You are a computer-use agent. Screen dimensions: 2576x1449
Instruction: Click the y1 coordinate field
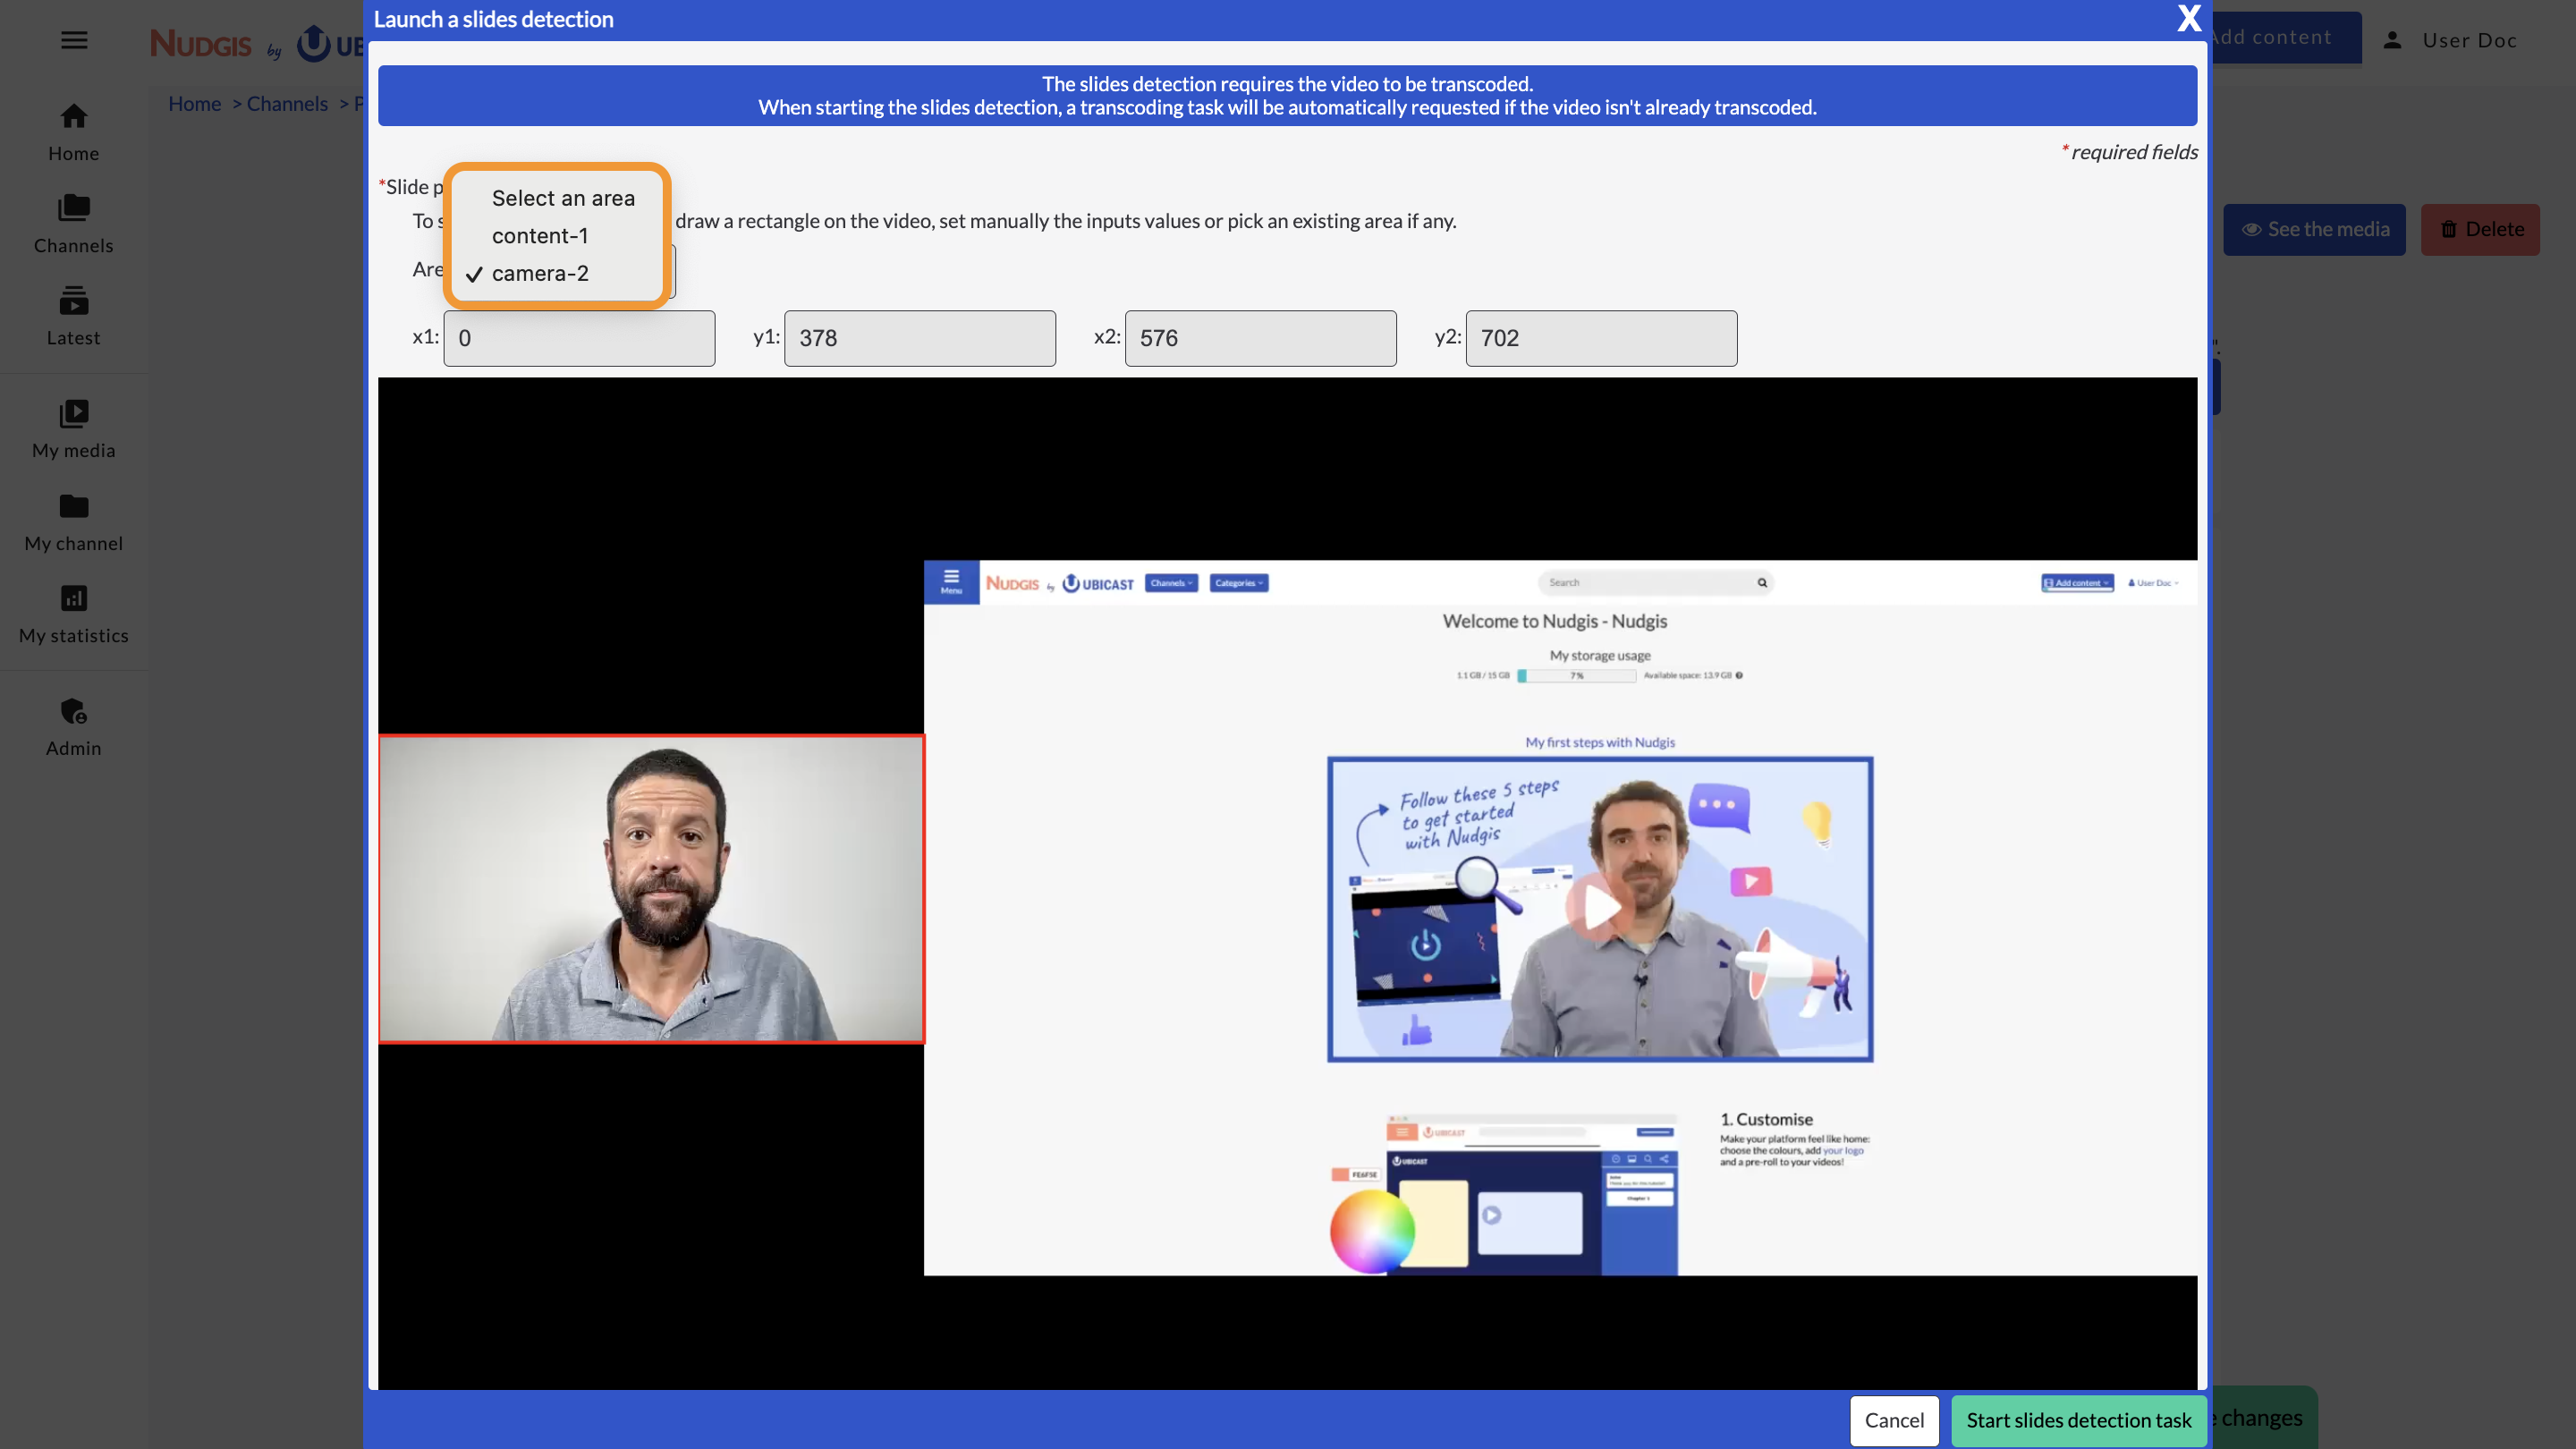tap(919, 338)
